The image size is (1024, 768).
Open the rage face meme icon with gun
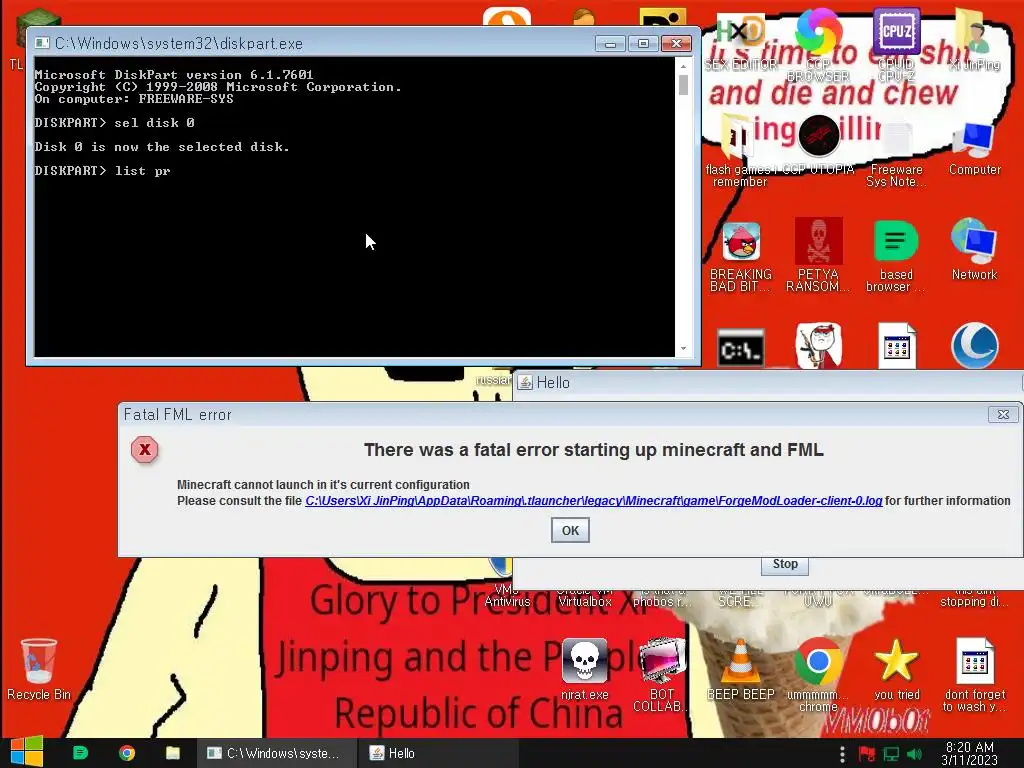point(818,345)
